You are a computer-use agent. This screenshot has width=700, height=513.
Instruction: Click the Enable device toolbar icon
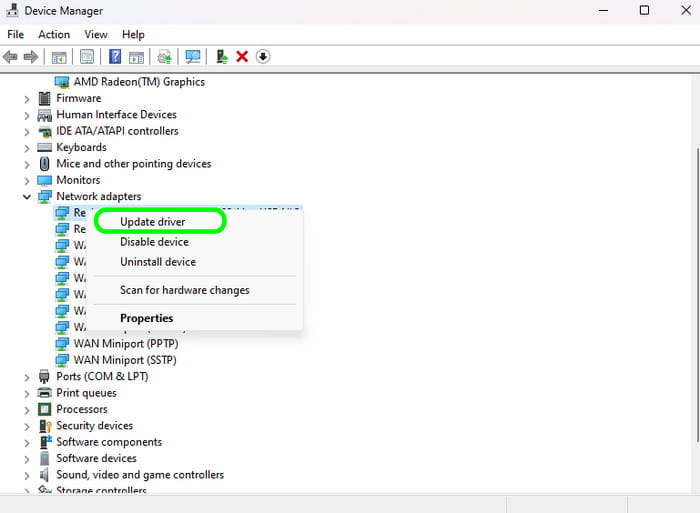221,57
